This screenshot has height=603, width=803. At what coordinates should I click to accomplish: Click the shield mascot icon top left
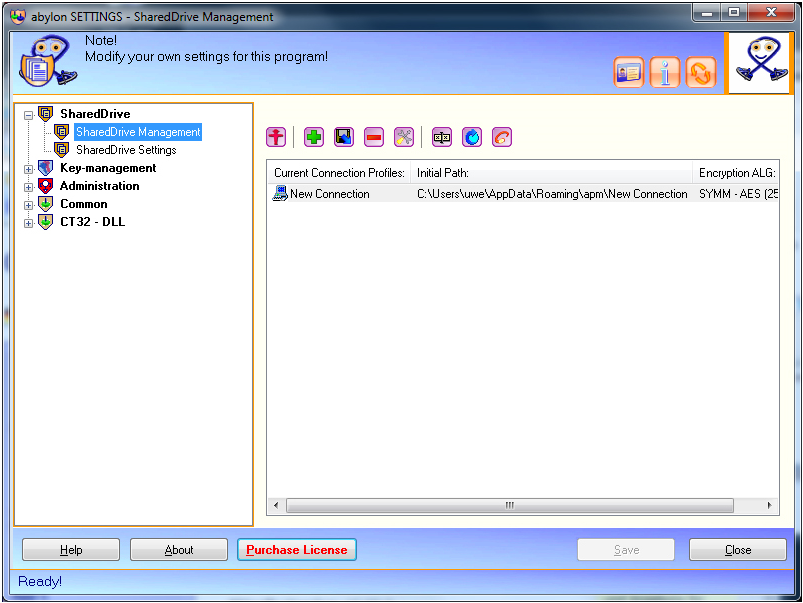47,61
